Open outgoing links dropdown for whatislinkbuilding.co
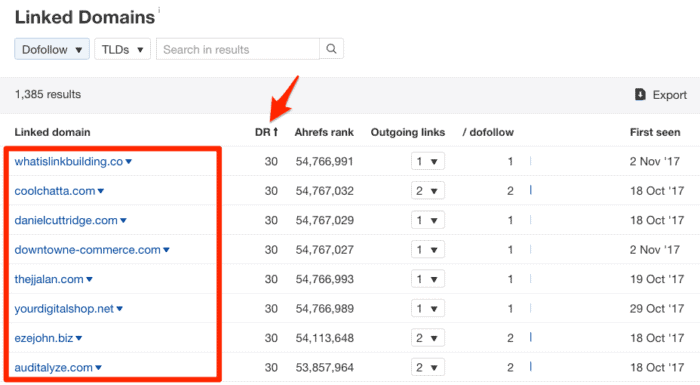This screenshot has height=385, width=700. (x=428, y=161)
